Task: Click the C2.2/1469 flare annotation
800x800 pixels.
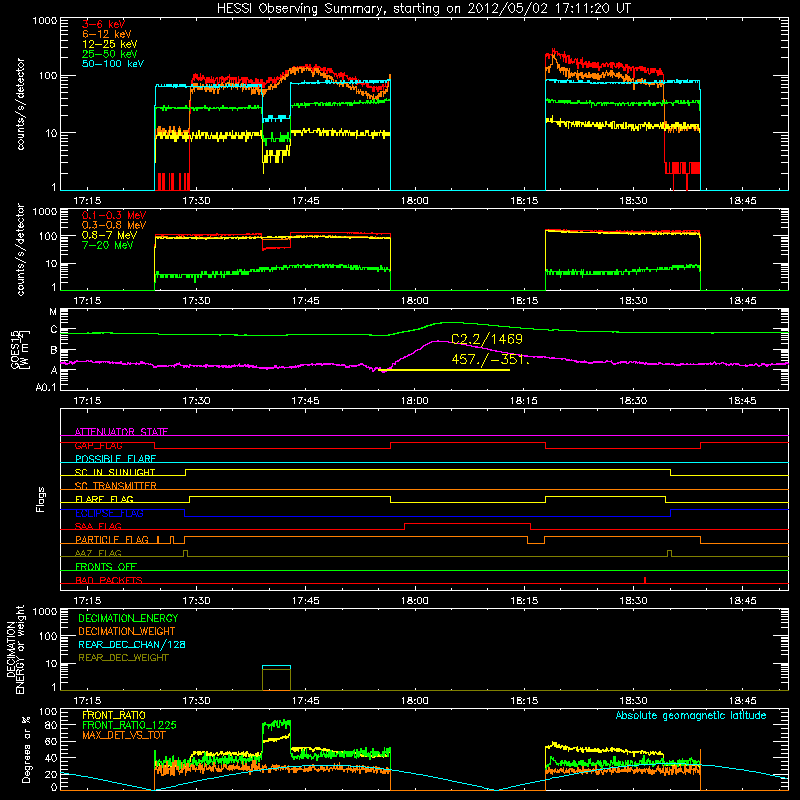Action: click(487, 339)
